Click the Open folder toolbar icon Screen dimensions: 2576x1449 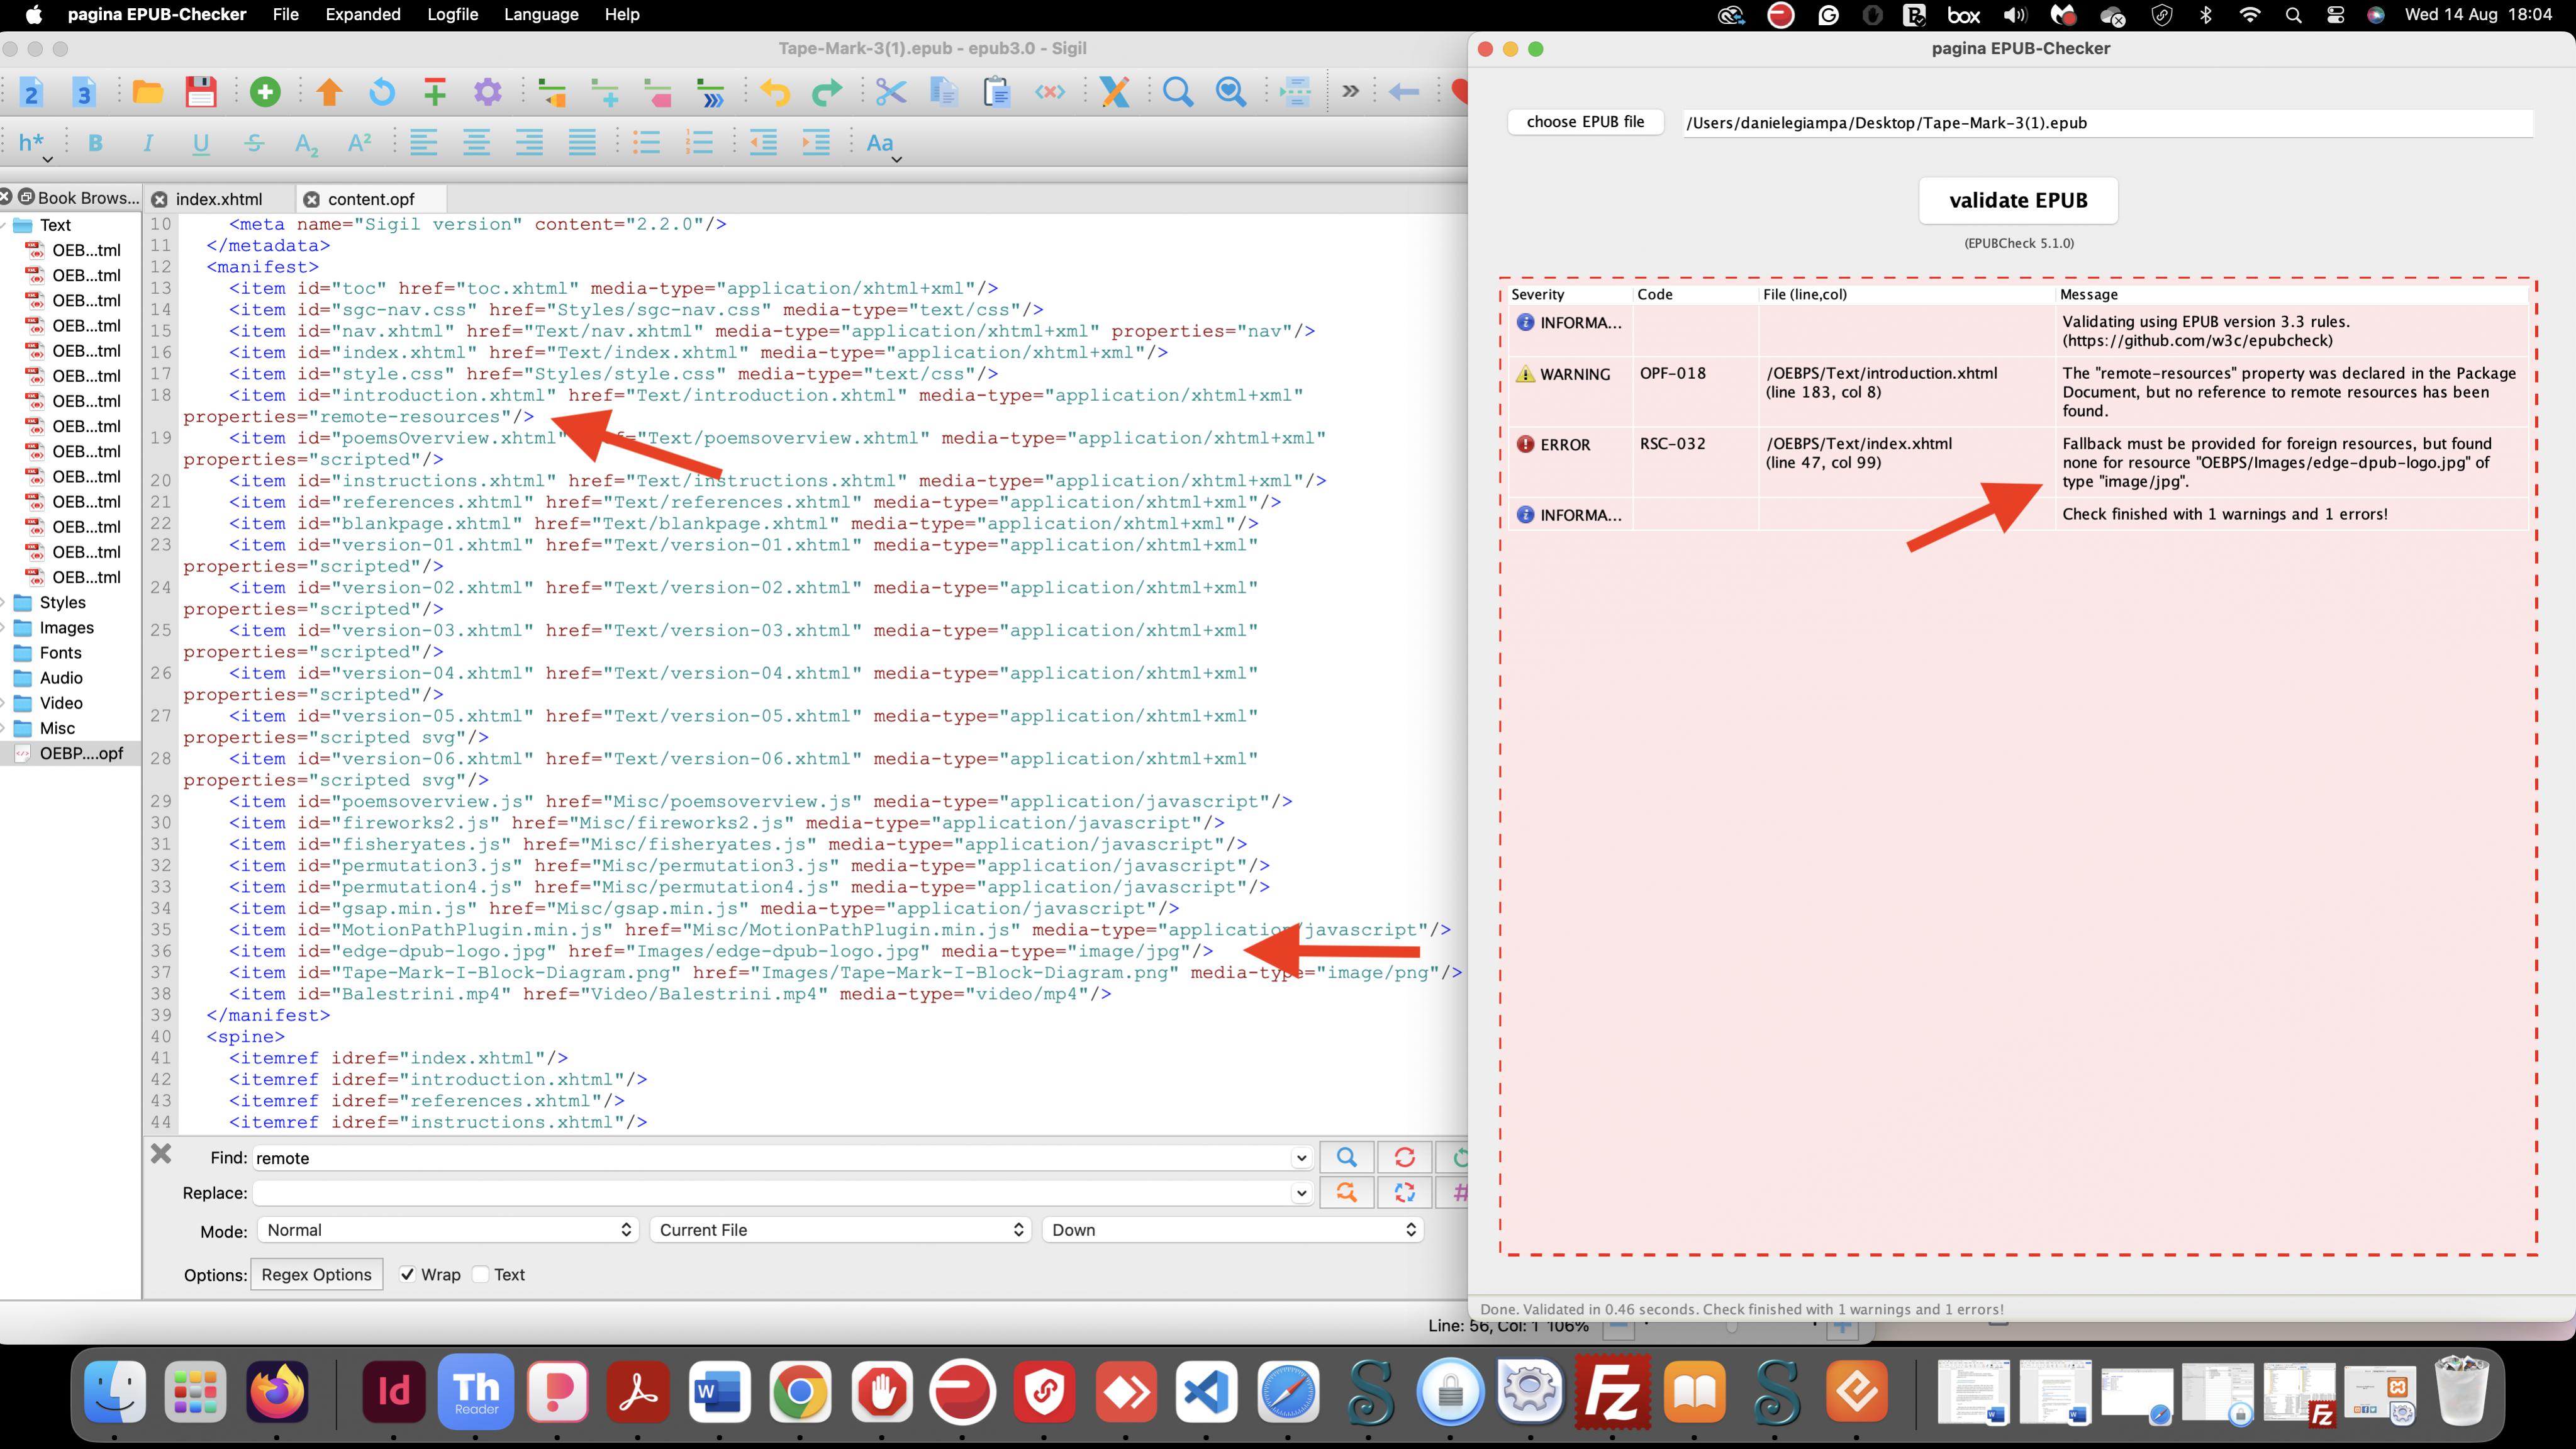tap(148, 92)
